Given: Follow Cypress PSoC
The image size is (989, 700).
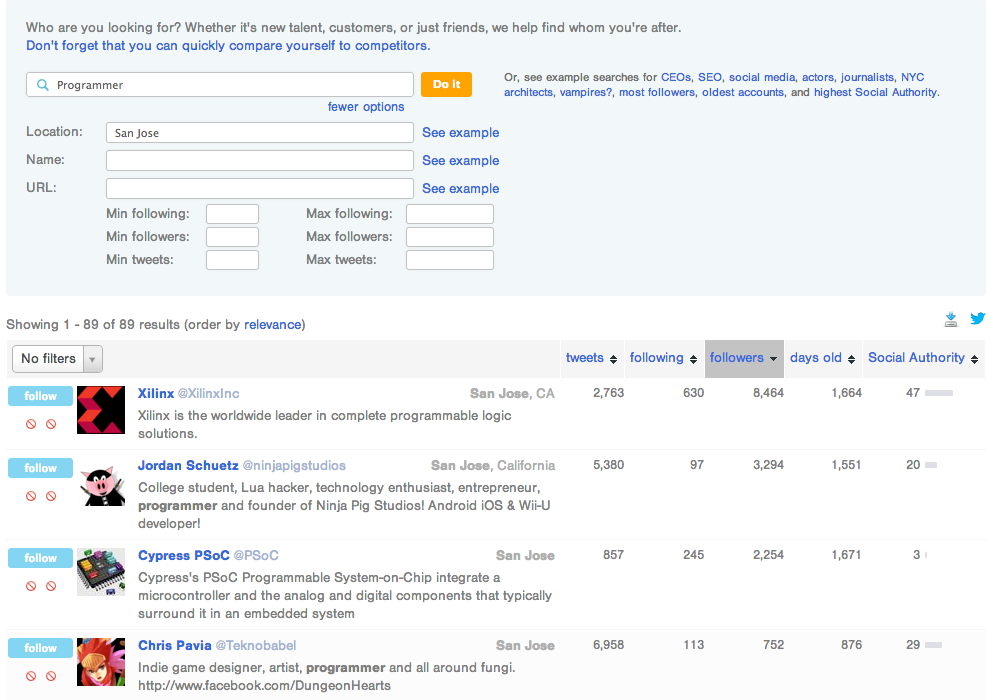Looking at the screenshot, I should pyautogui.click(x=40, y=558).
